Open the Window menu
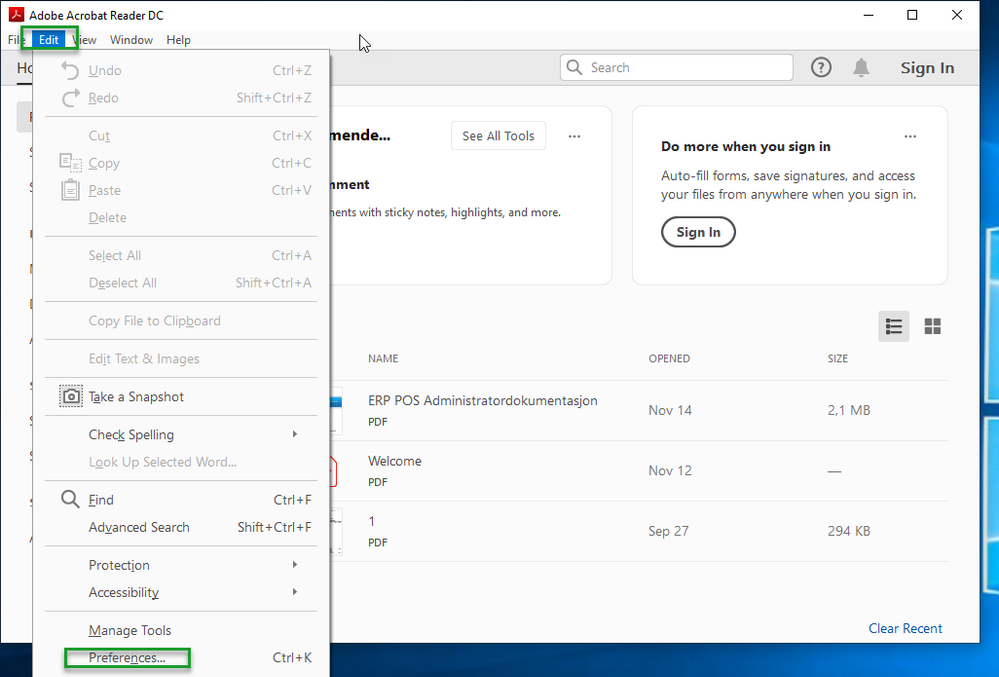Viewport: 999px width, 677px height. click(x=131, y=39)
